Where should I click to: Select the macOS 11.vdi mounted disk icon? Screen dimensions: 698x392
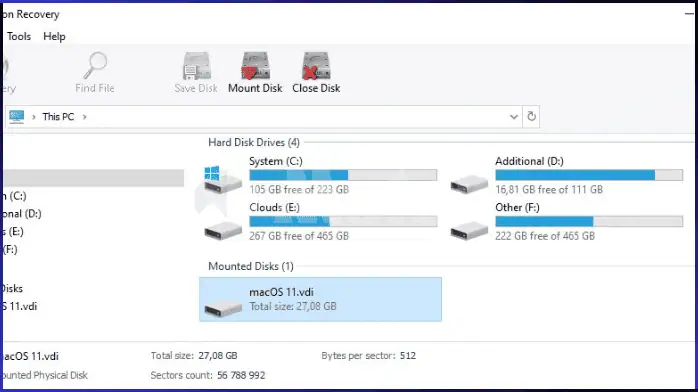pos(223,307)
